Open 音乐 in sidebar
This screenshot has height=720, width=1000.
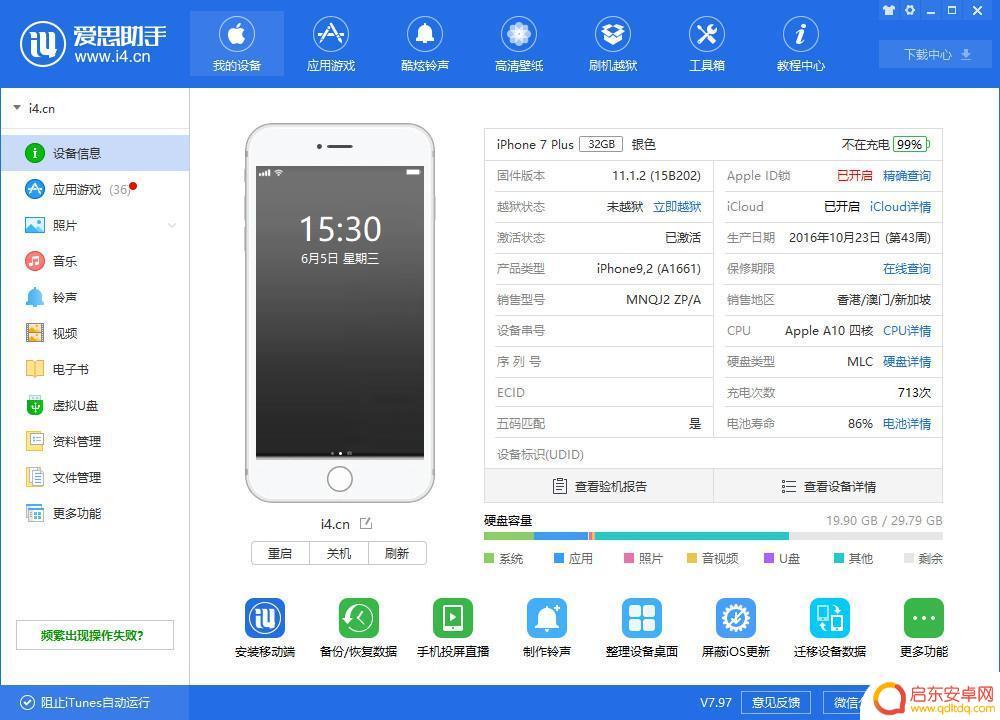click(95, 261)
